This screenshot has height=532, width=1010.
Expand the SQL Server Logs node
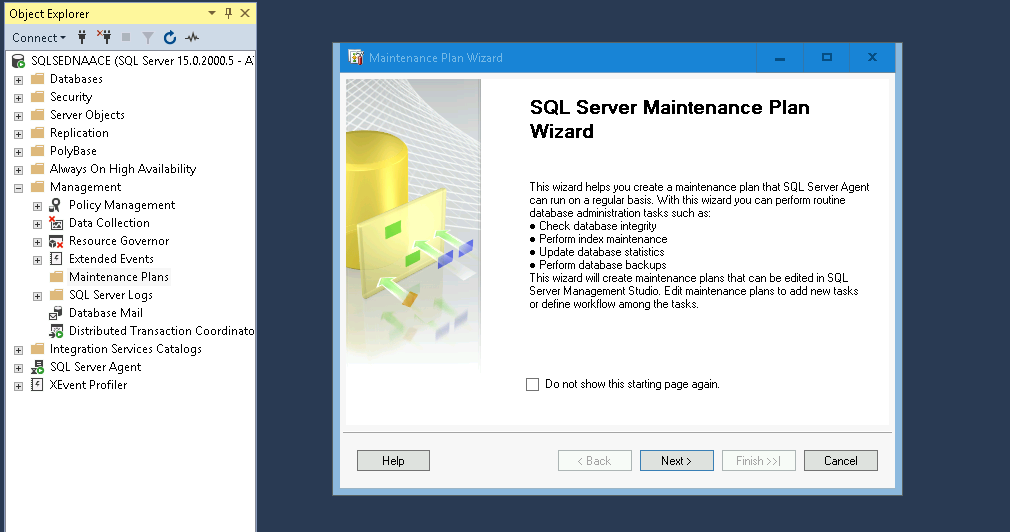[37, 296]
